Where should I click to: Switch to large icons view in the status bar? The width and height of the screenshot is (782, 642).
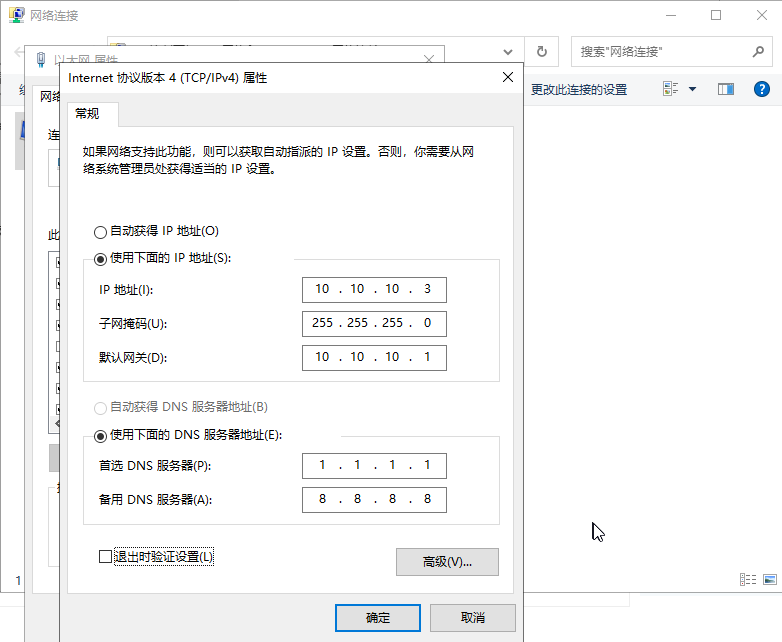pyautogui.click(x=769, y=579)
